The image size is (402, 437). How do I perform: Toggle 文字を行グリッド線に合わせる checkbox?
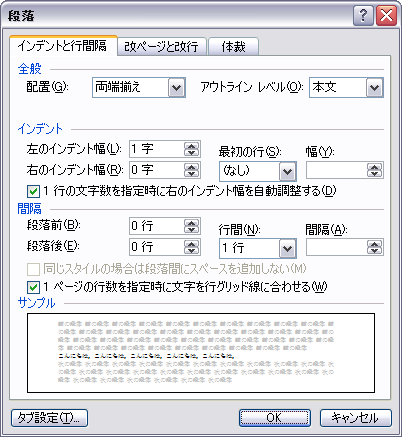point(33,287)
